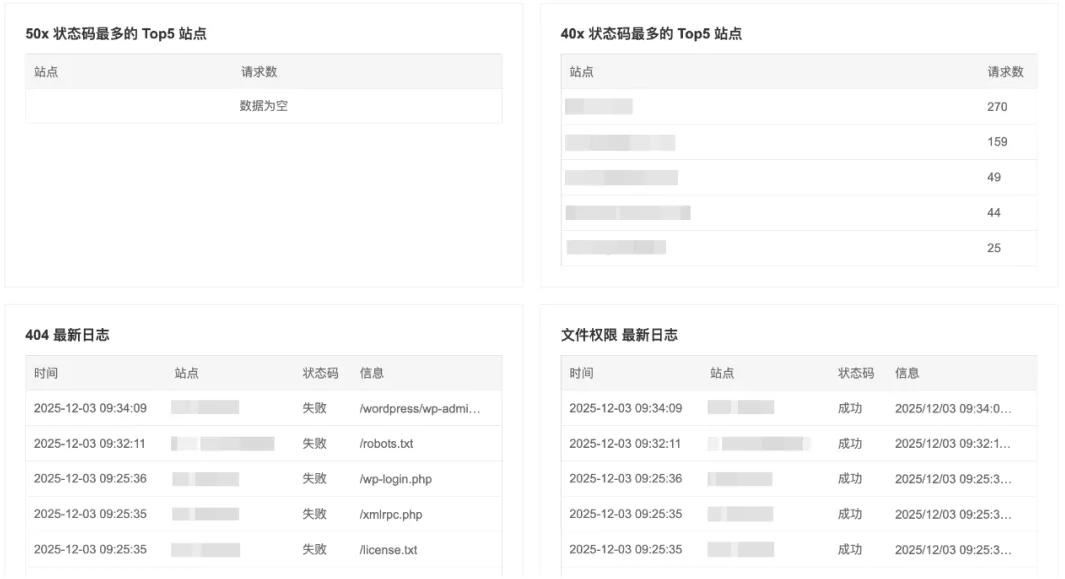Click the /xmlrpc.php info cell
The image size is (1065, 579).
[x=390, y=514]
